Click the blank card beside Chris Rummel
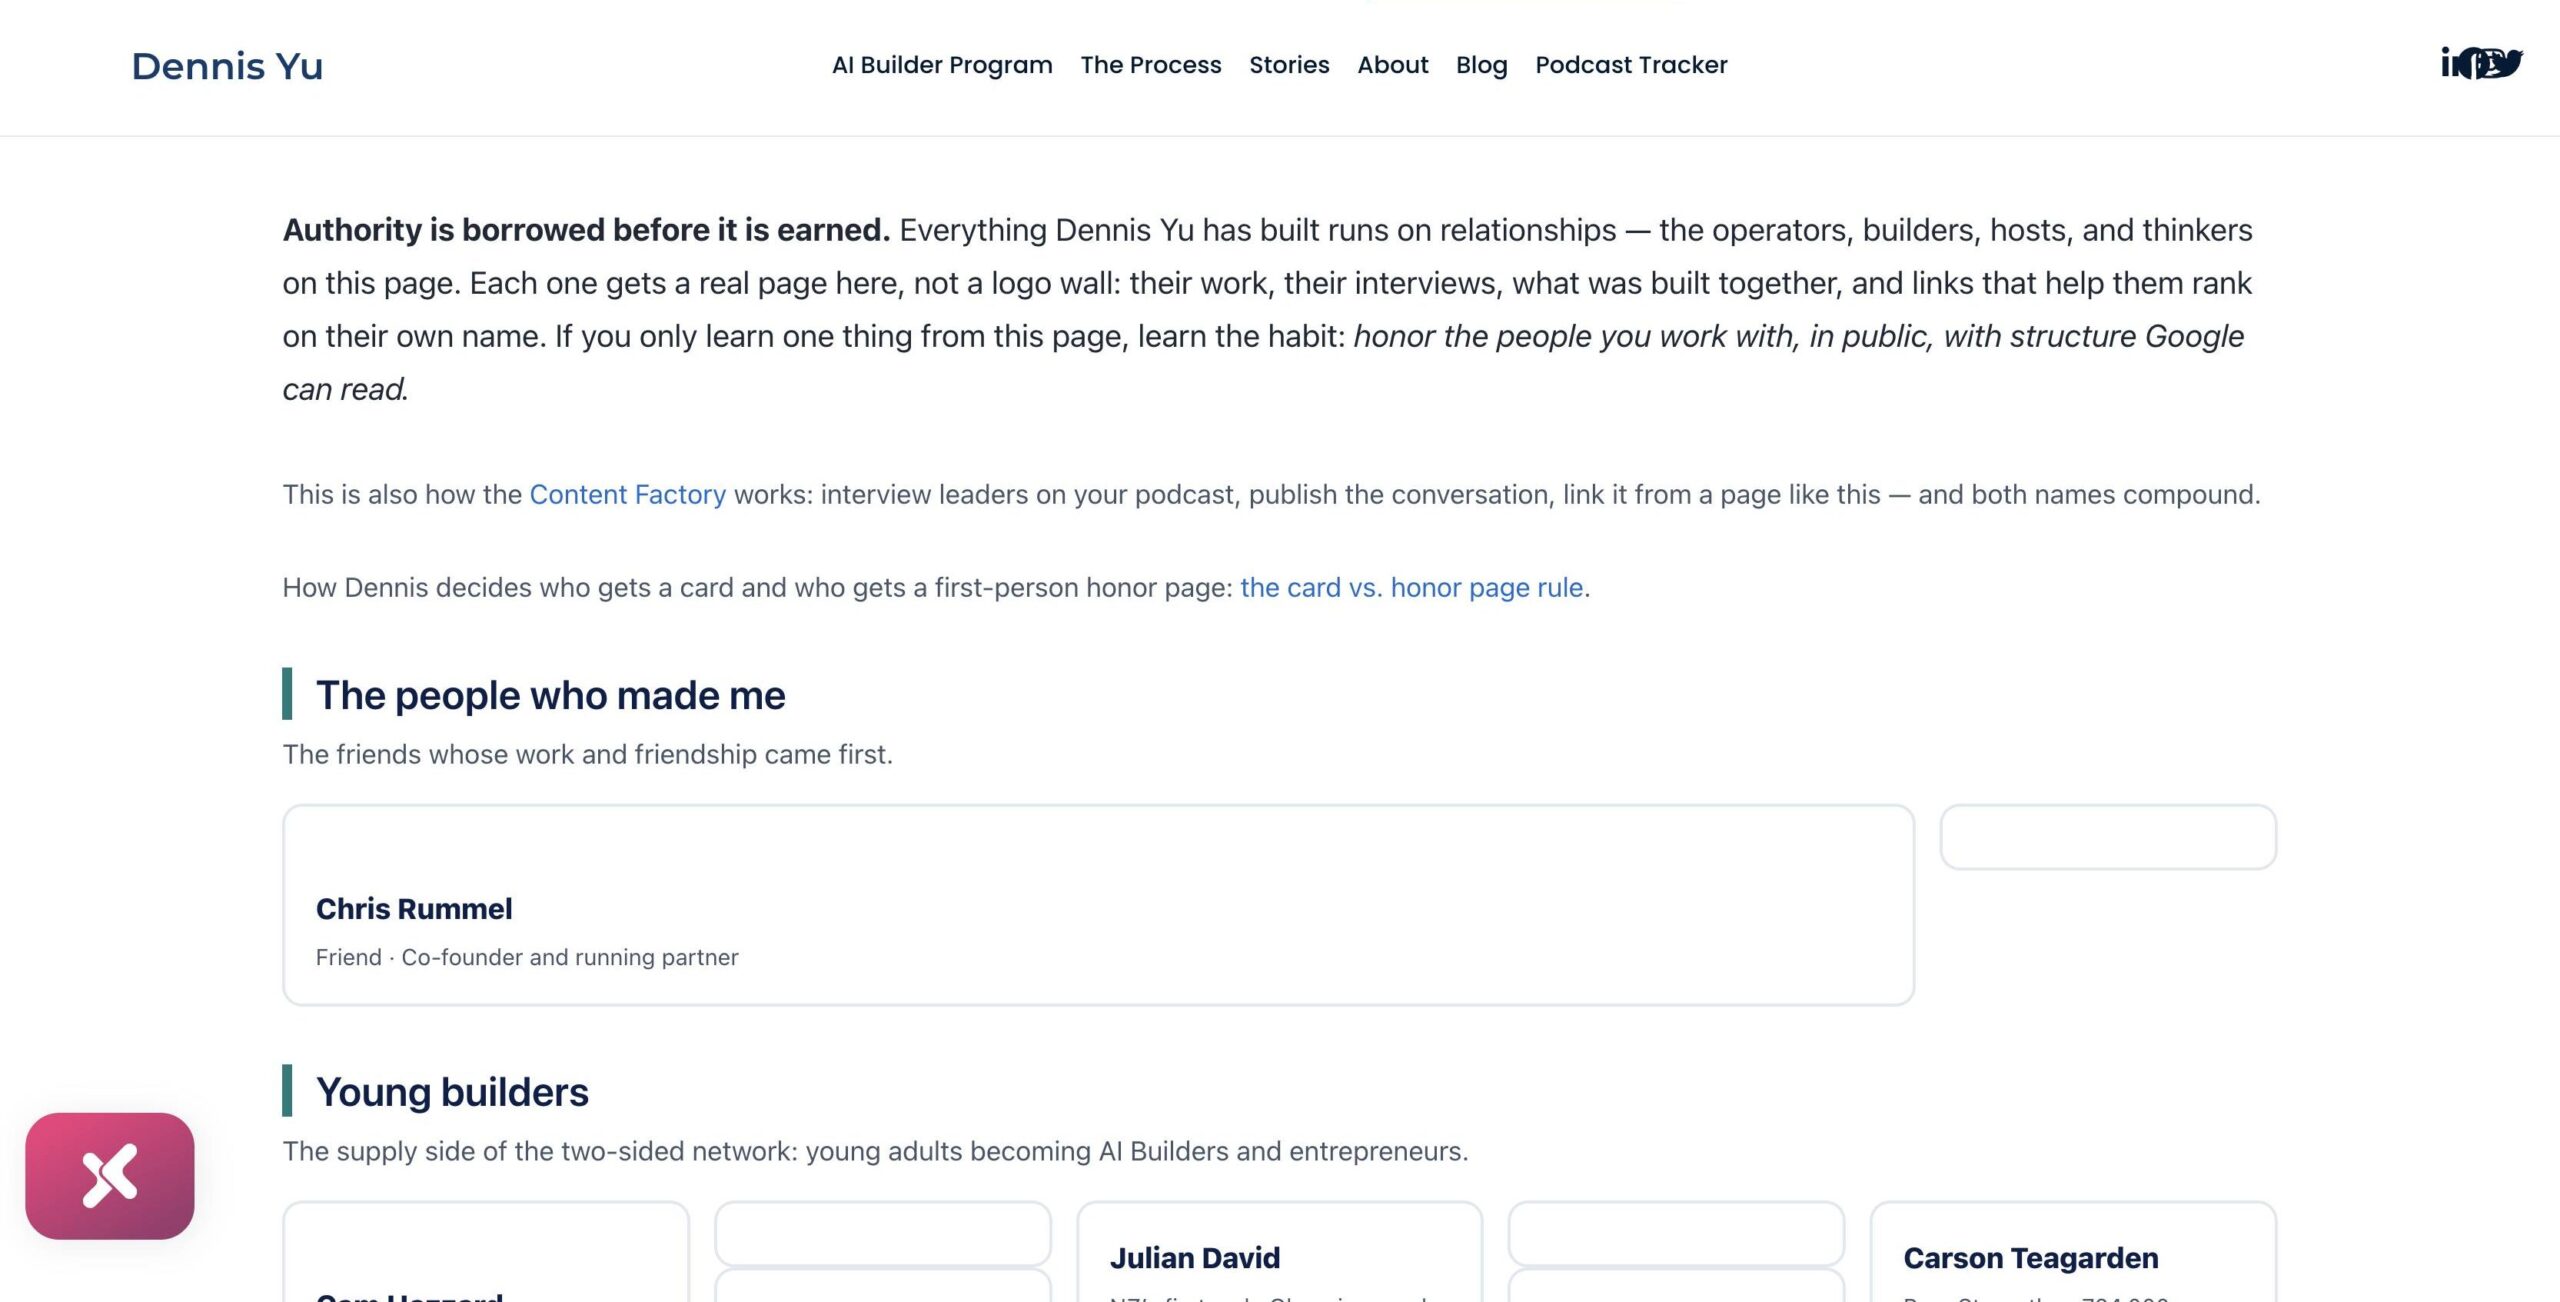Viewport: 2560px width, 1302px height. 2108,837
